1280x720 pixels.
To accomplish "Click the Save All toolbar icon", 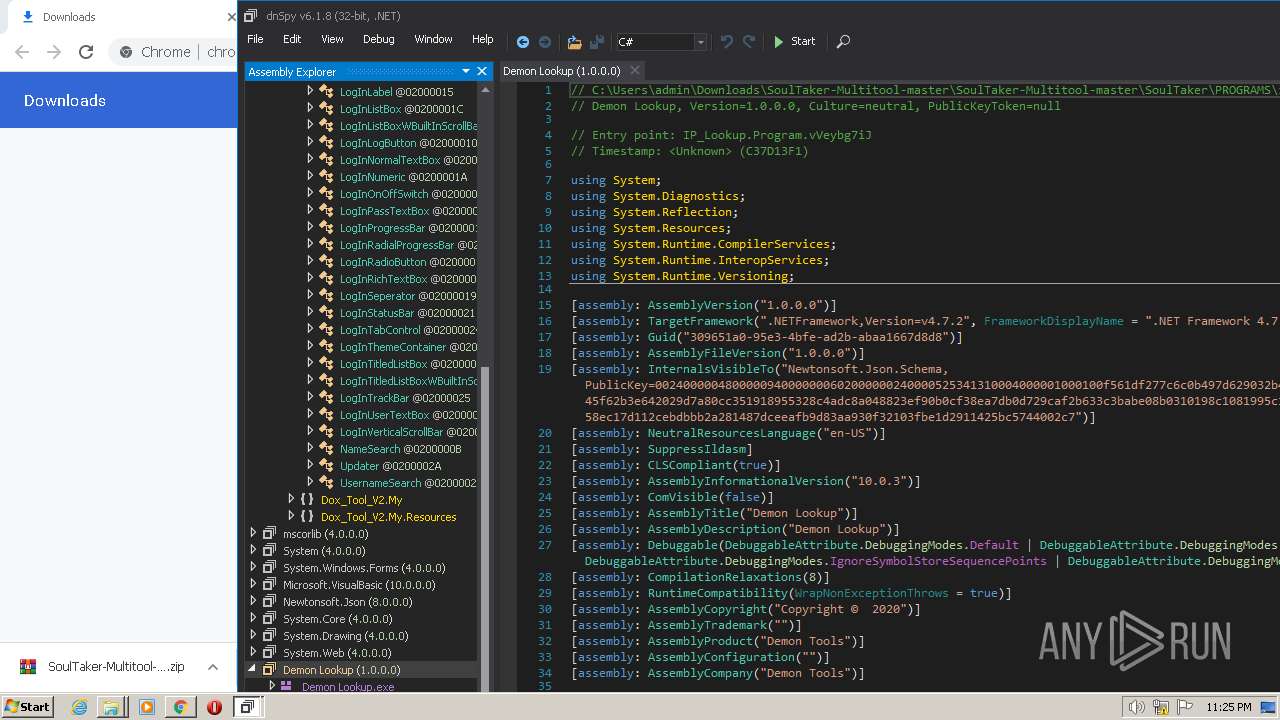I will point(597,42).
